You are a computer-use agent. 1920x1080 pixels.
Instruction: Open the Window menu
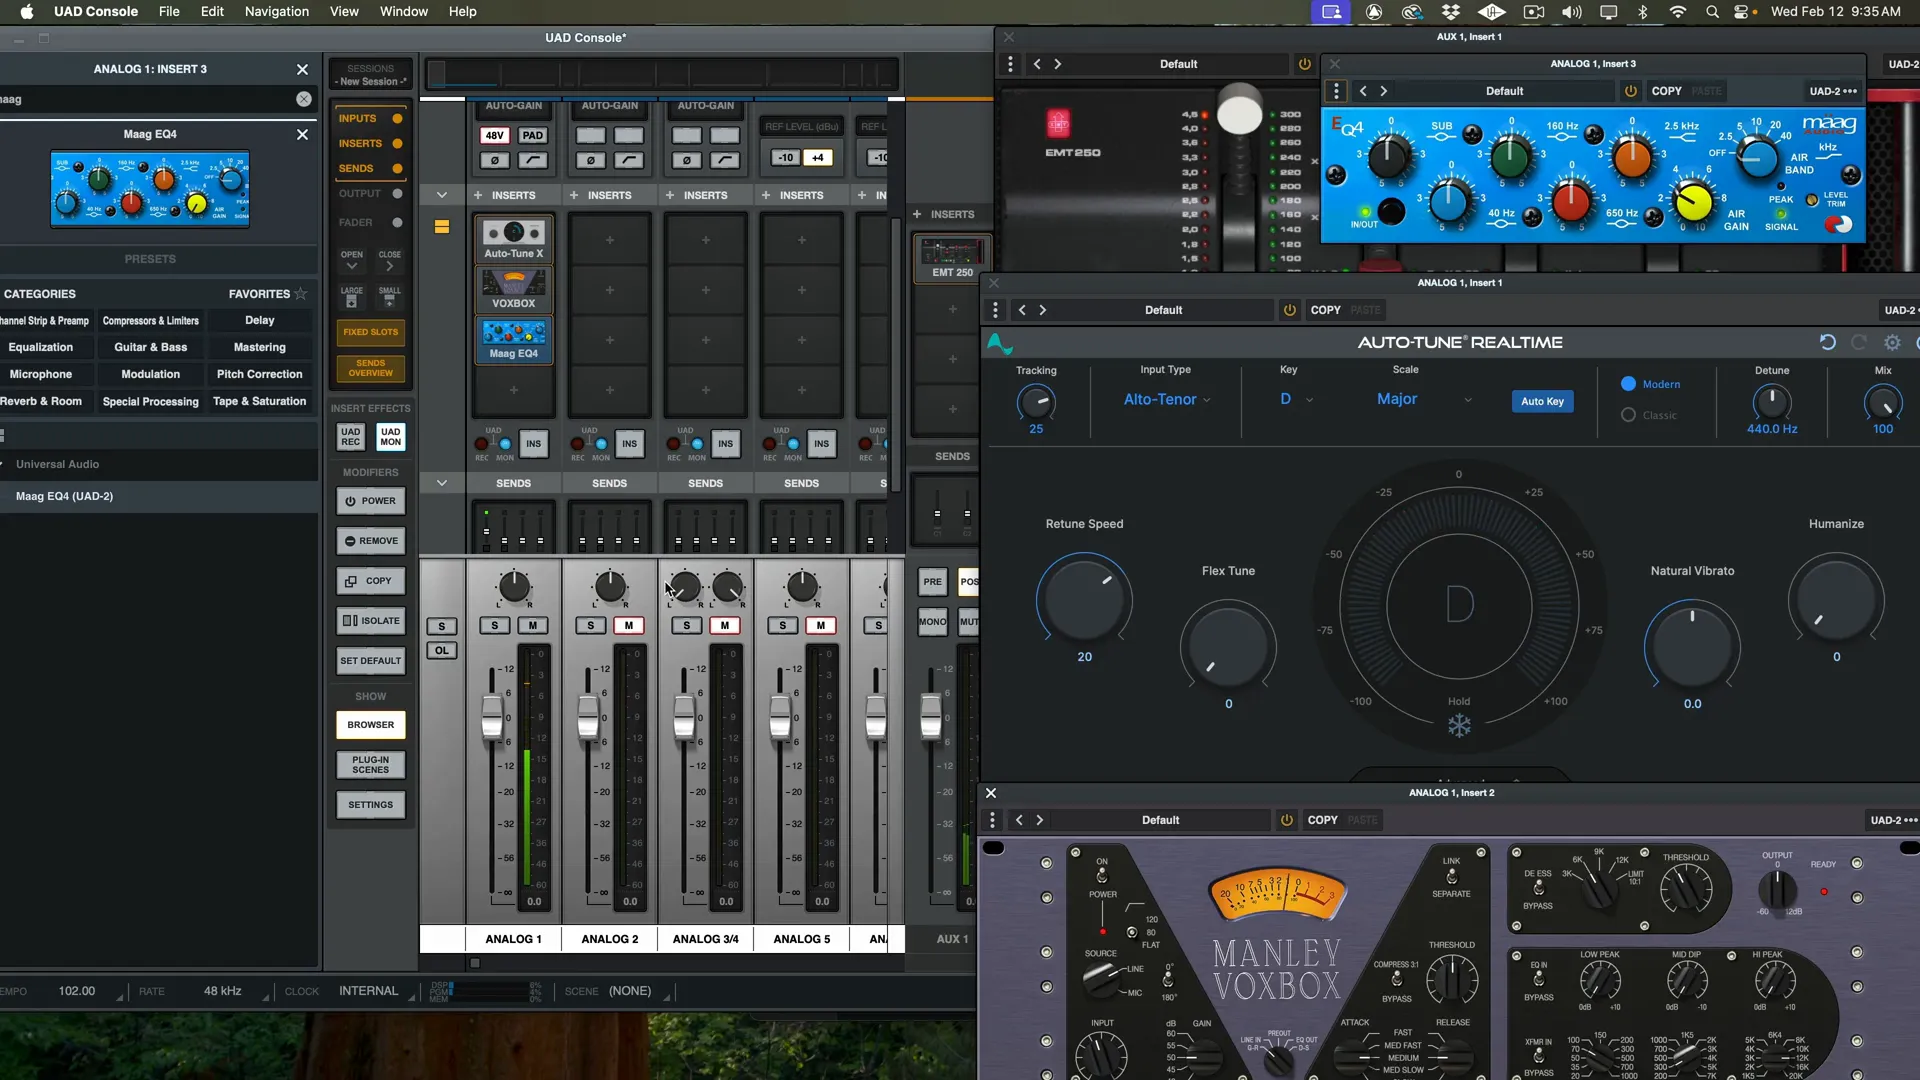pos(403,12)
